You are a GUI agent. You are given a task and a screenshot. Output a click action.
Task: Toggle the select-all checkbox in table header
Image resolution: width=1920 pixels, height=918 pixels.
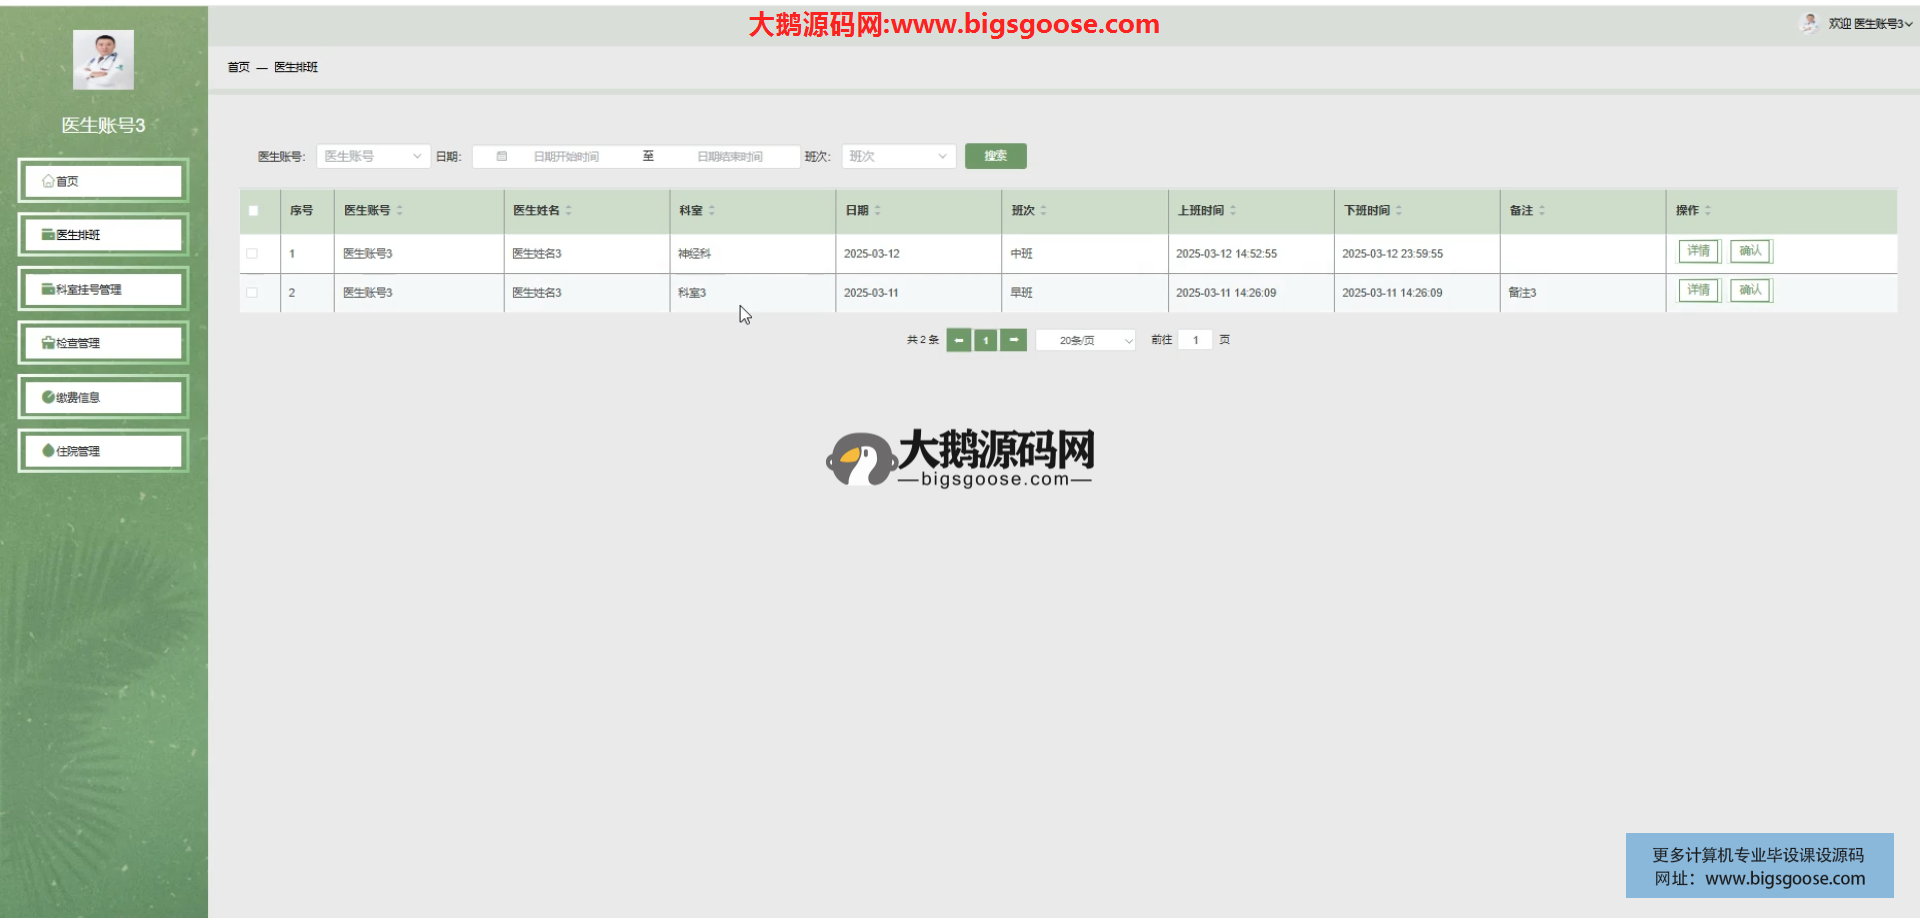coord(253,211)
